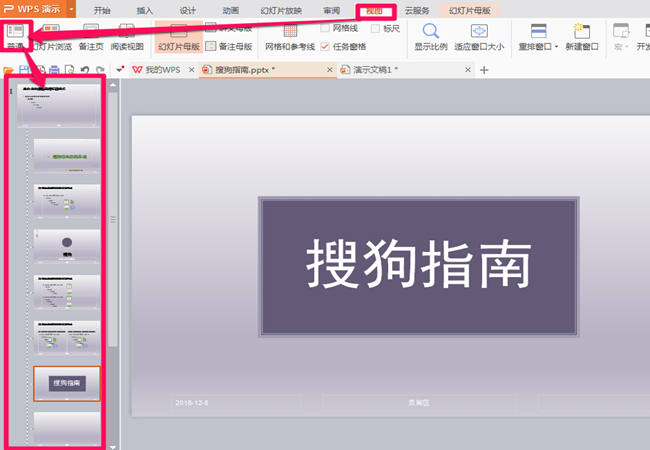Uncheck the Task Pane (任务窗格) checkbox

(325, 46)
